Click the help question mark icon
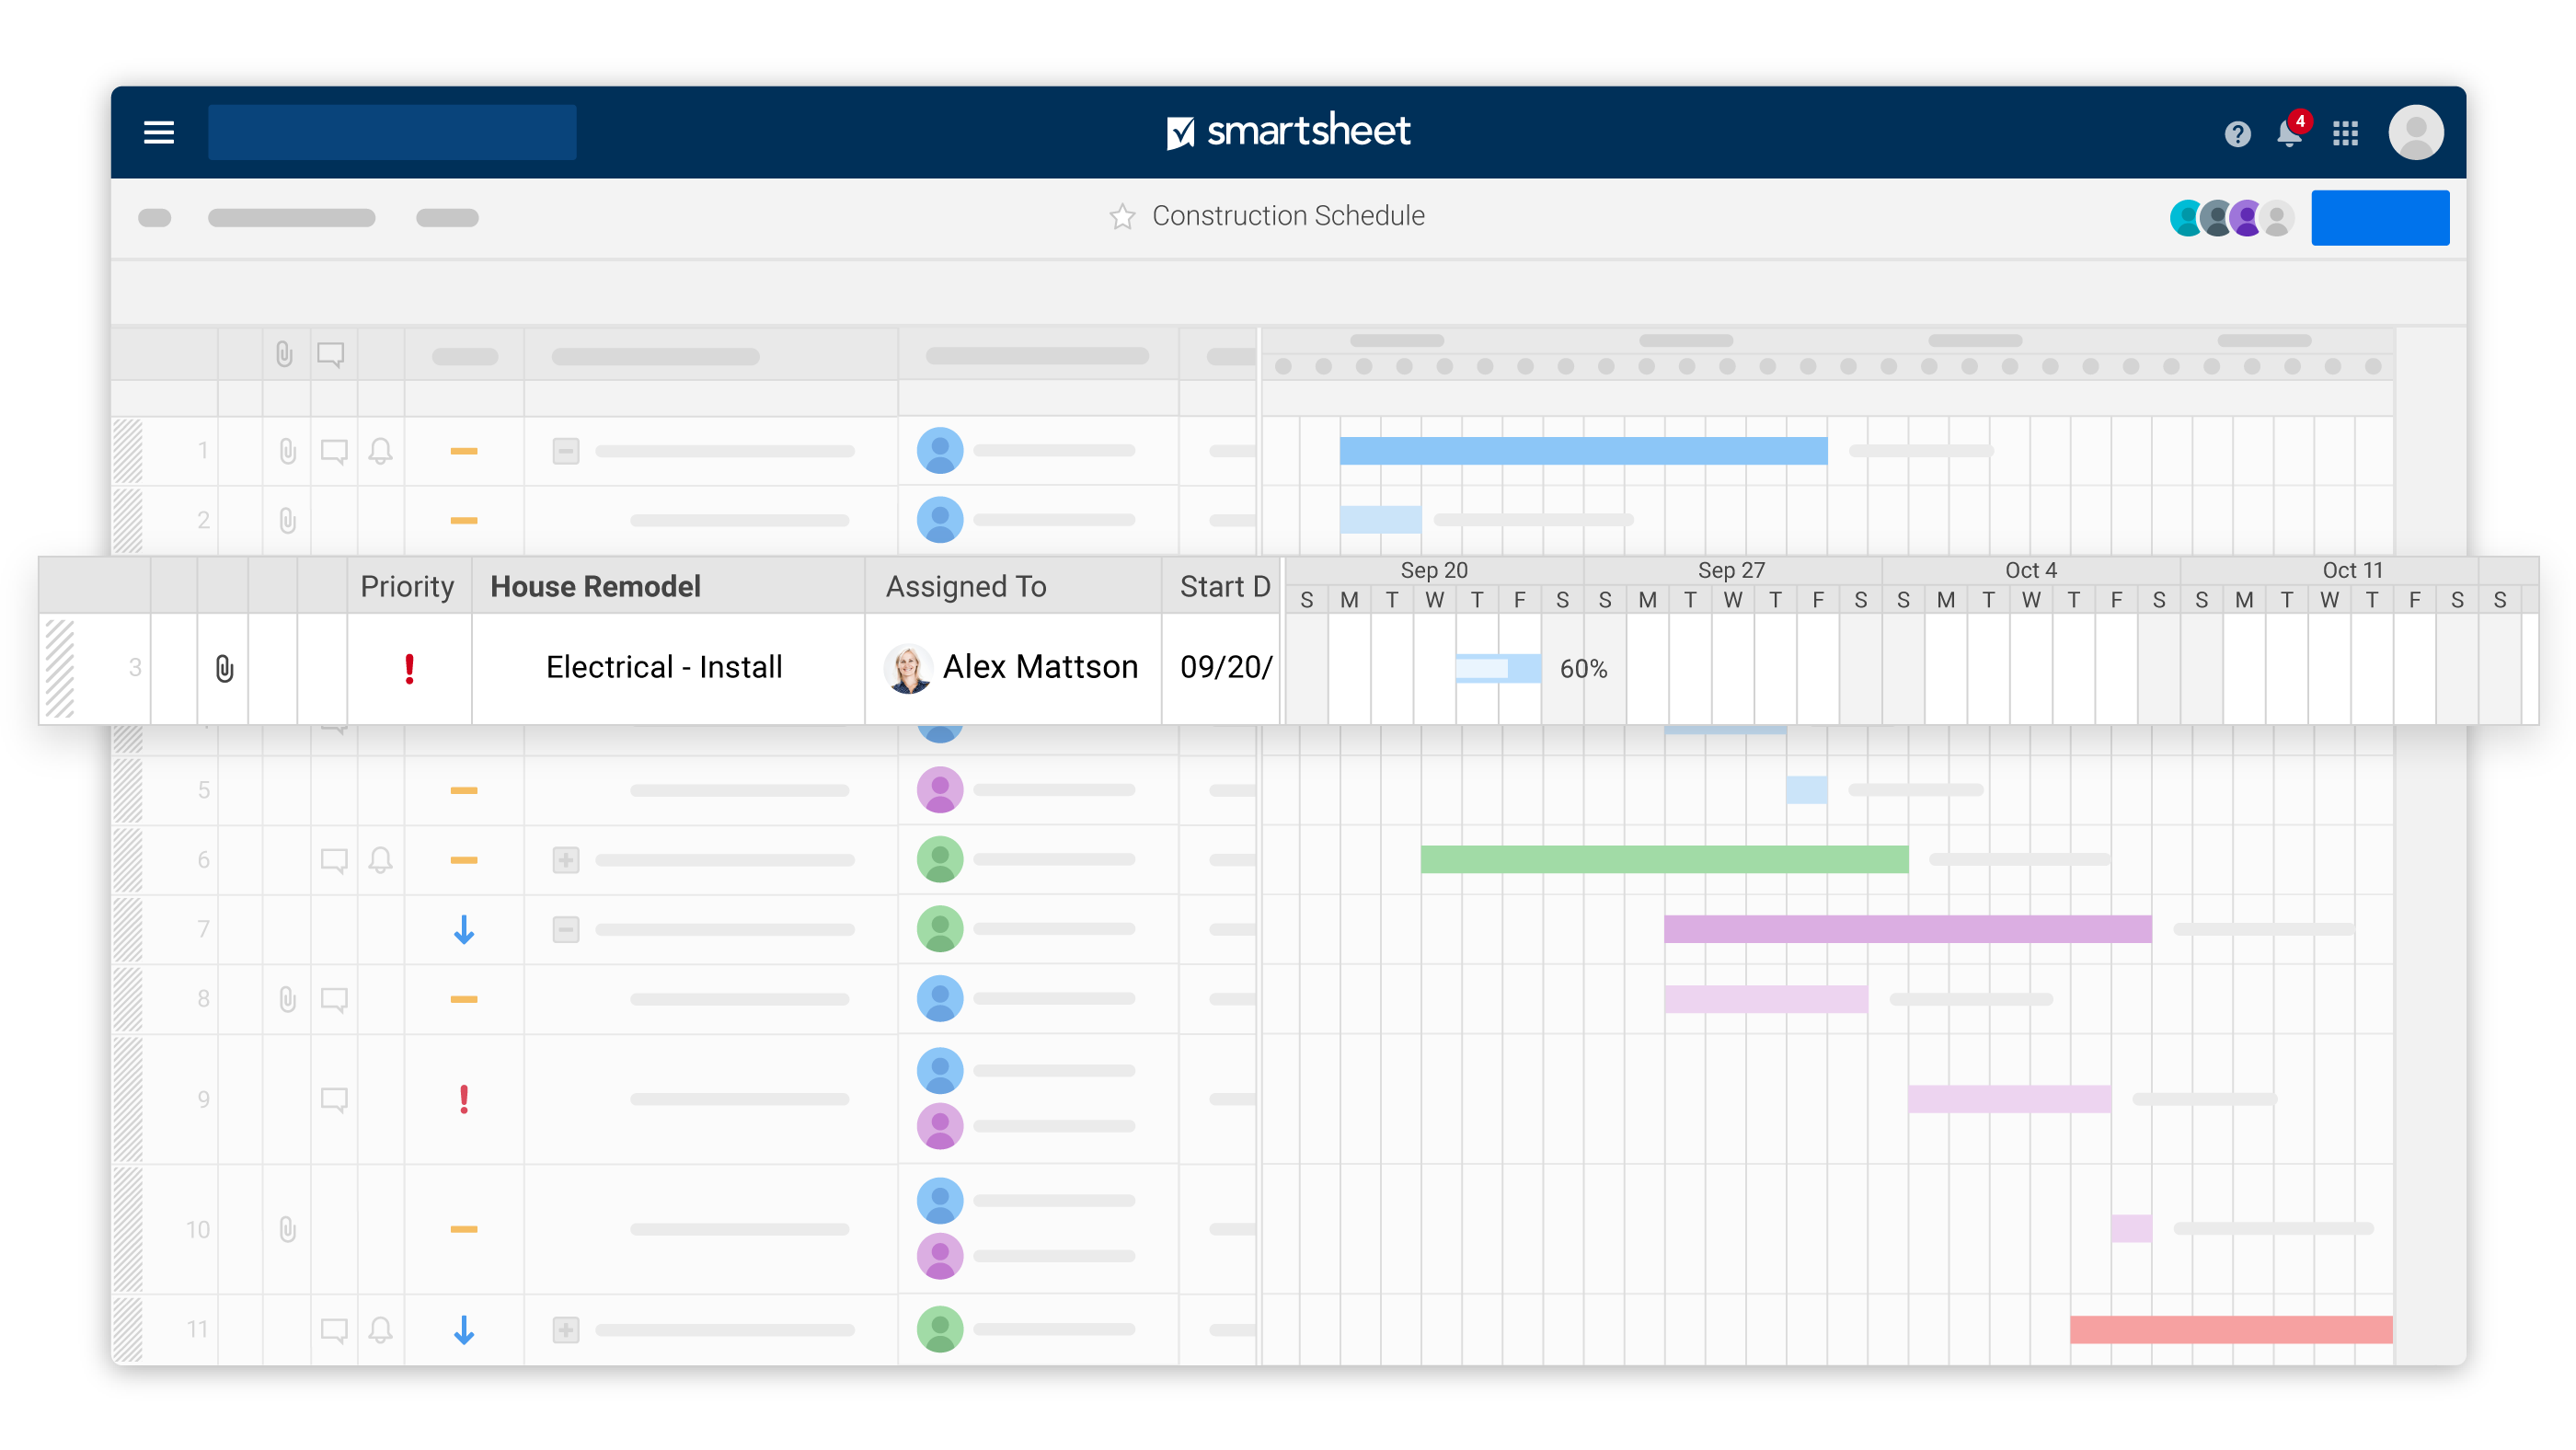Viewport: 2576px width, 1450px height. tap(2237, 134)
